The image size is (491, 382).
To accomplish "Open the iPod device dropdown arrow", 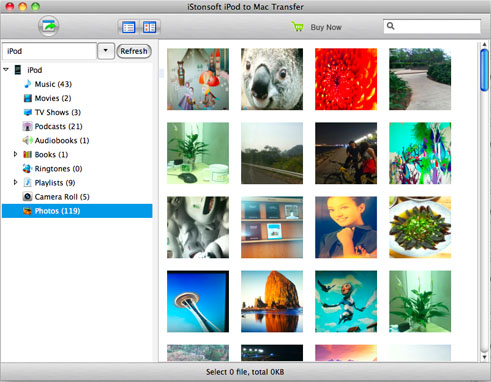I will pos(106,51).
